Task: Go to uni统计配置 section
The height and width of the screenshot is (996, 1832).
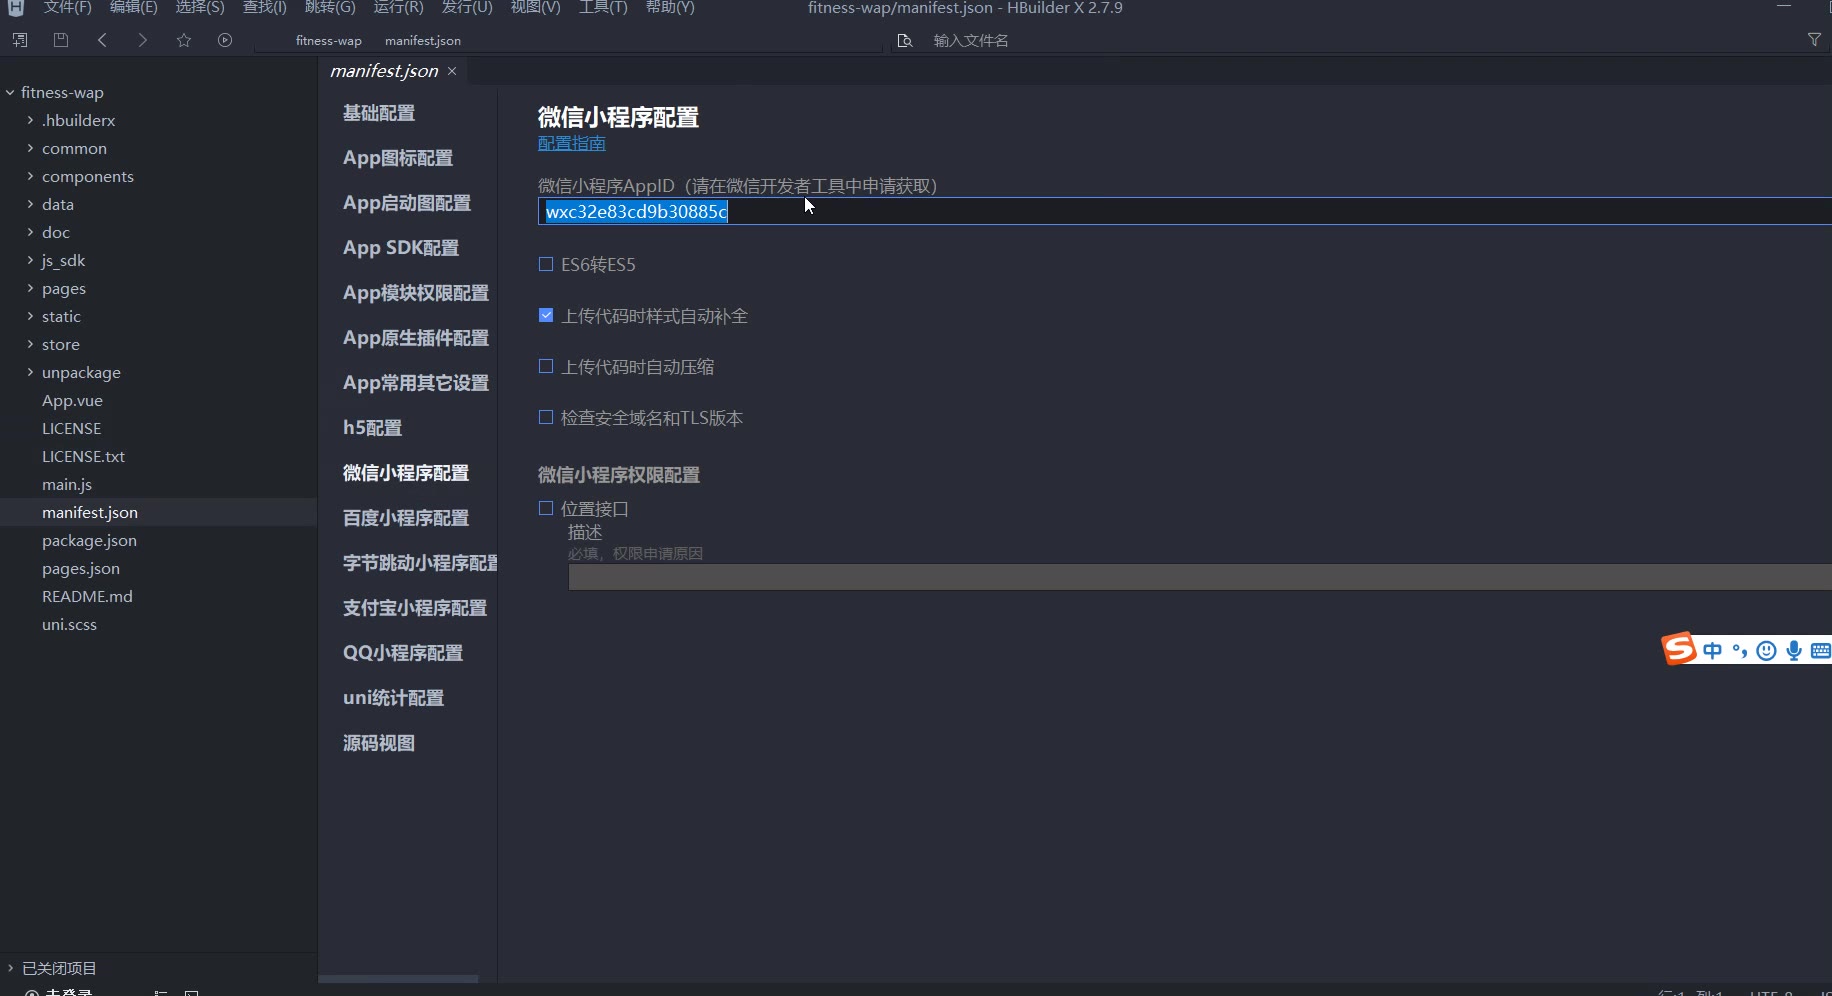Action: pyautogui.click(x=393, y=698)
